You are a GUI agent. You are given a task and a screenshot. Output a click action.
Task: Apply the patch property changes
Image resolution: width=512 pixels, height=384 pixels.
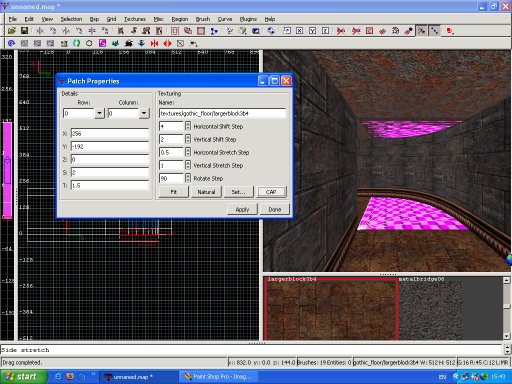click(x=242, y=209)
